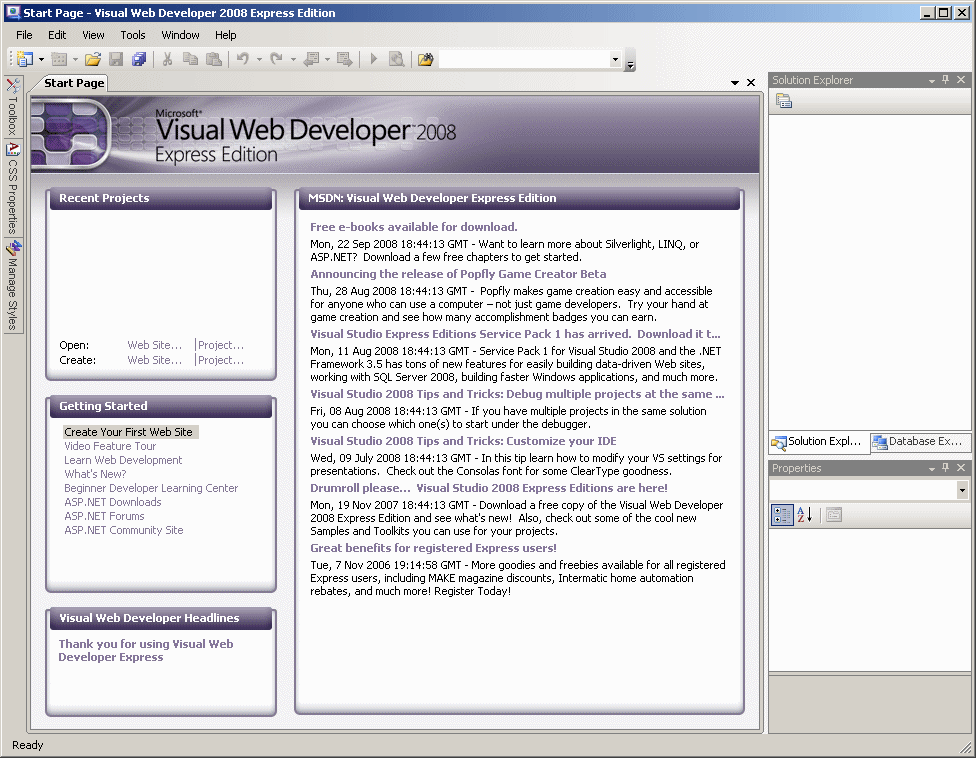
Task: Close the Solution Explorer panel
Action: point(961,80)
